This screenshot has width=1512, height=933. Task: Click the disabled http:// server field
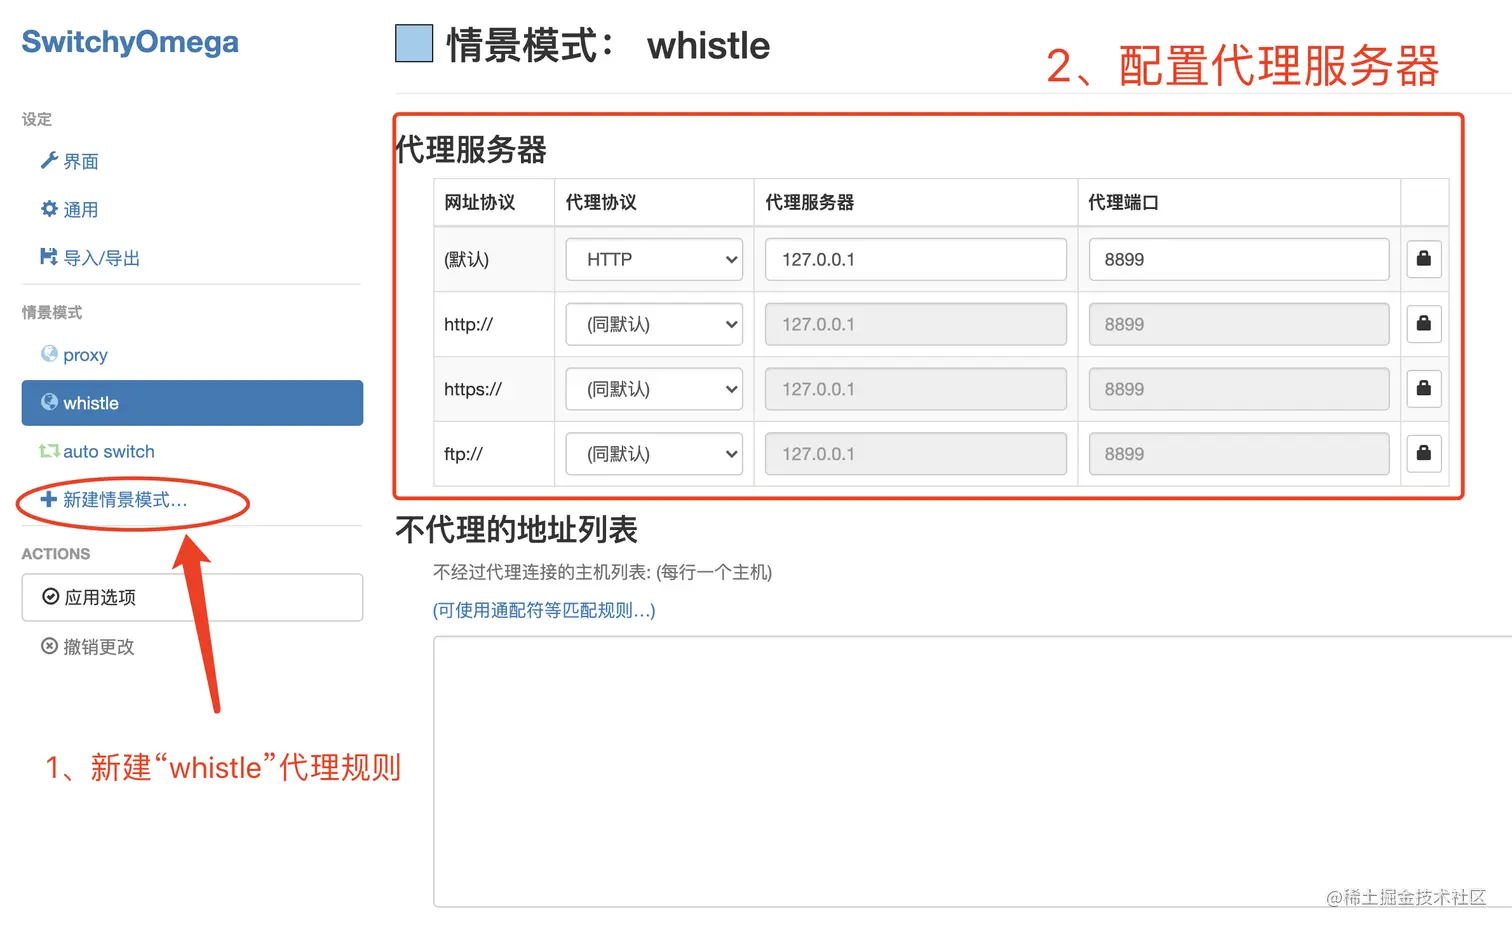[x=916, y=324]
